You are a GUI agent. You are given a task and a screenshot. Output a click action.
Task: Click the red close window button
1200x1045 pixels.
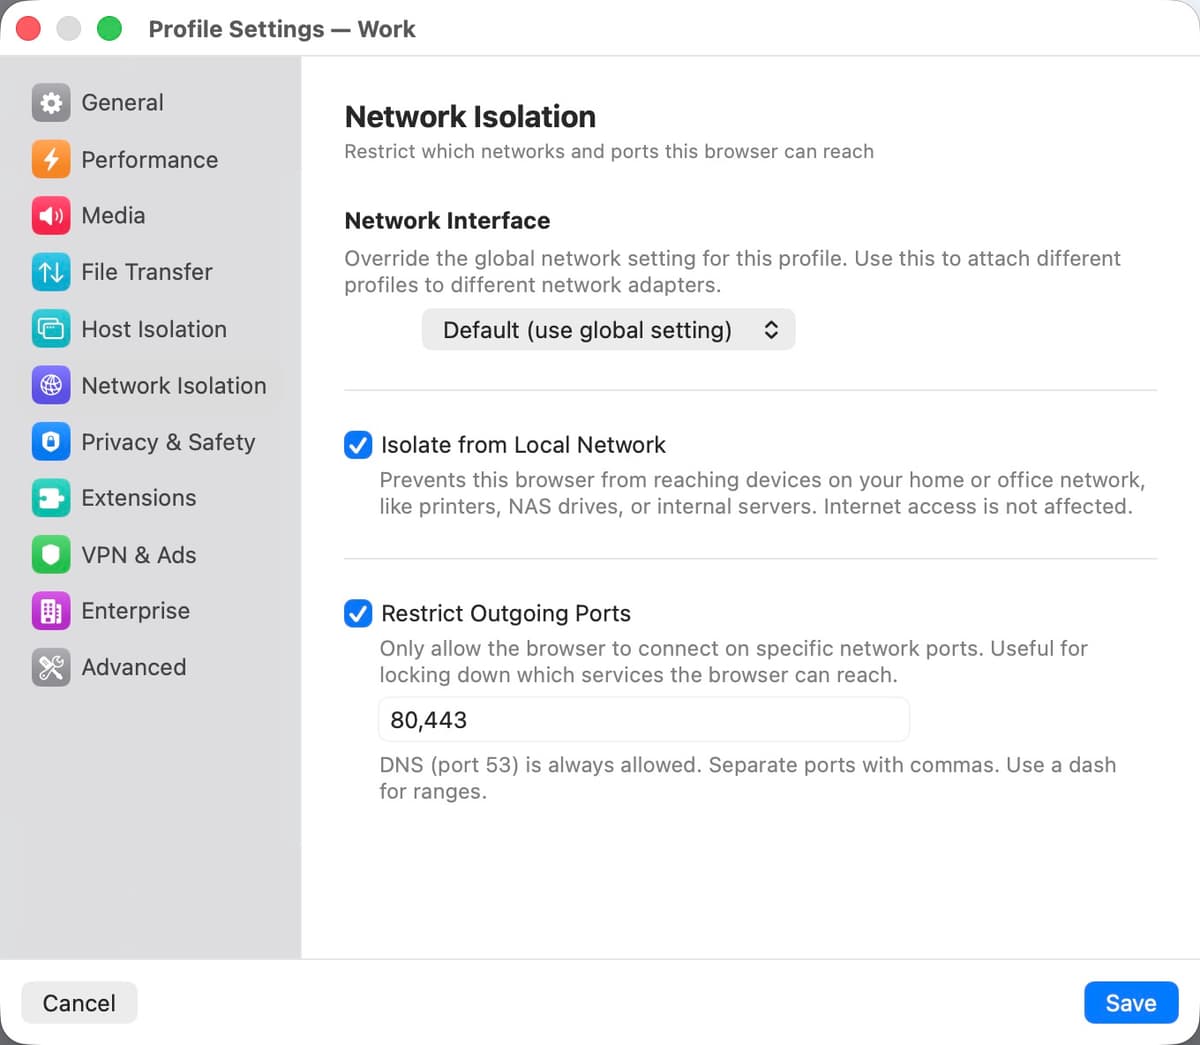28,28
